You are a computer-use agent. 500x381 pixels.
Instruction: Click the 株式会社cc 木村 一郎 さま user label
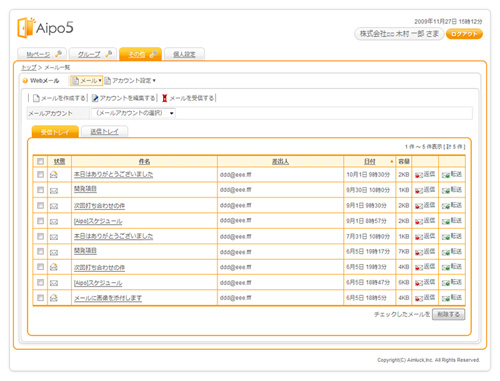coord(399,34)
